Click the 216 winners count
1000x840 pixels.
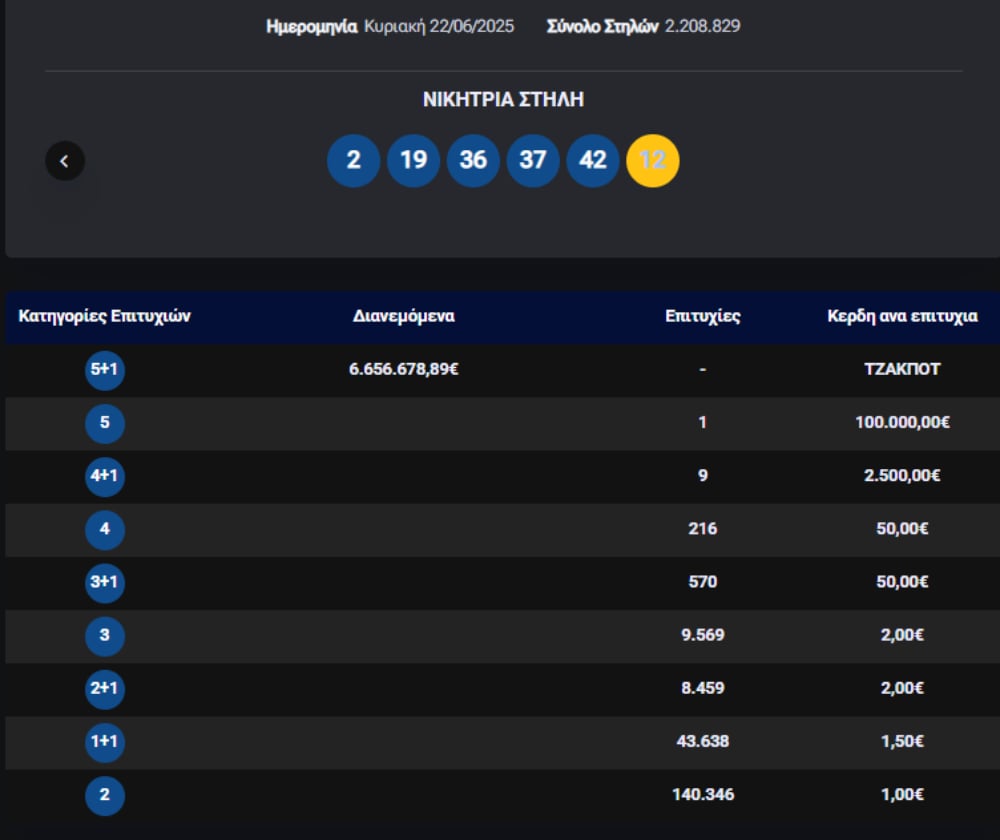pyautogui.click(x=703, y=529)
